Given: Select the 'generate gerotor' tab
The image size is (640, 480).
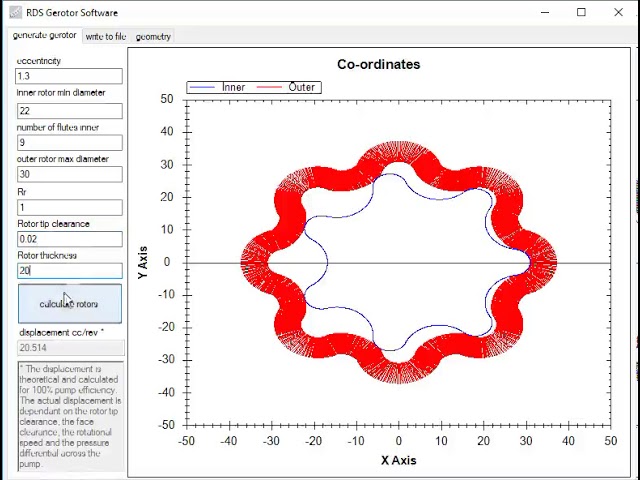Looking at the screenshot, I should click(x=44, y=35).
